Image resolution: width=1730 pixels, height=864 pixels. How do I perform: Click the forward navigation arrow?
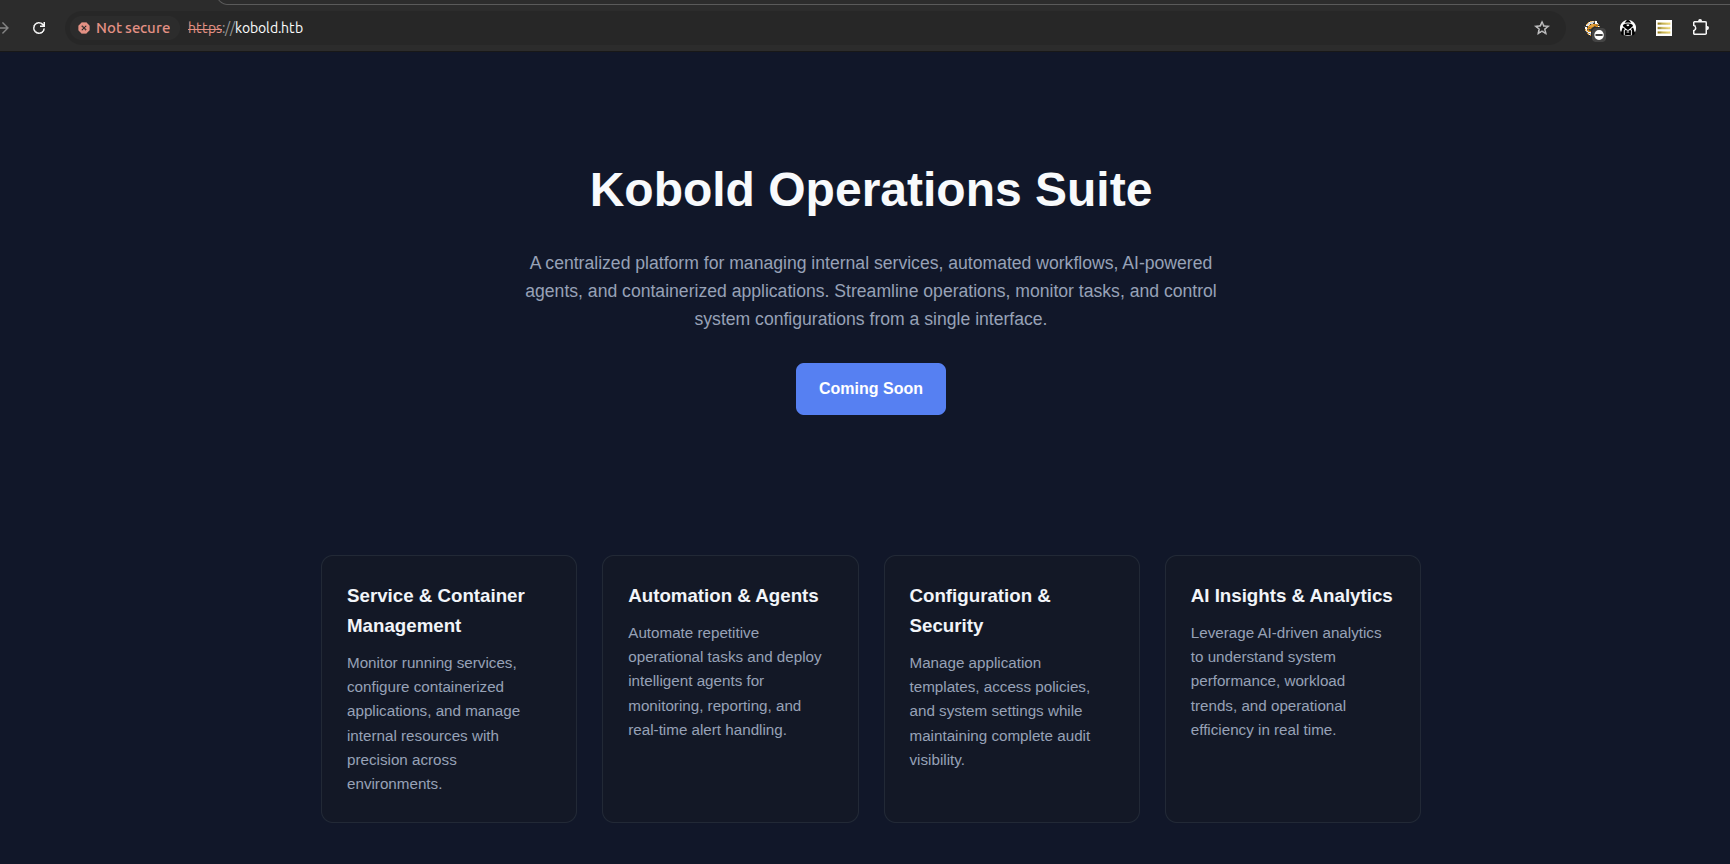(x=5, y=28)
